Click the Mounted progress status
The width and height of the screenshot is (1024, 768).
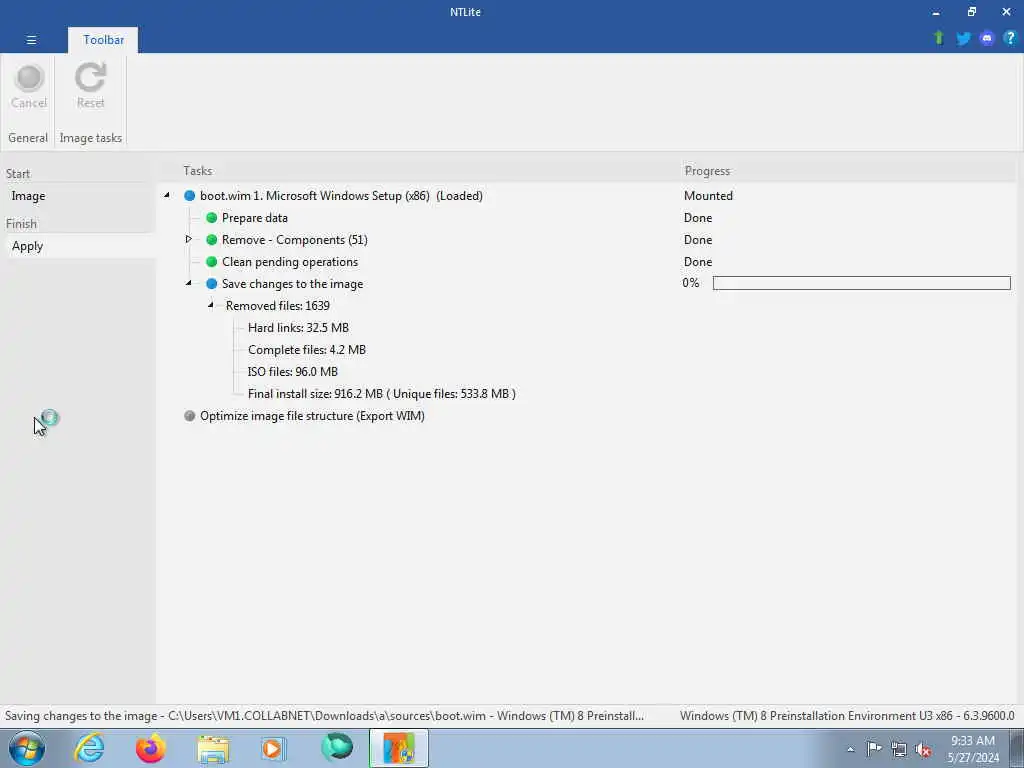pyautogui.click(x=708, y=196)
